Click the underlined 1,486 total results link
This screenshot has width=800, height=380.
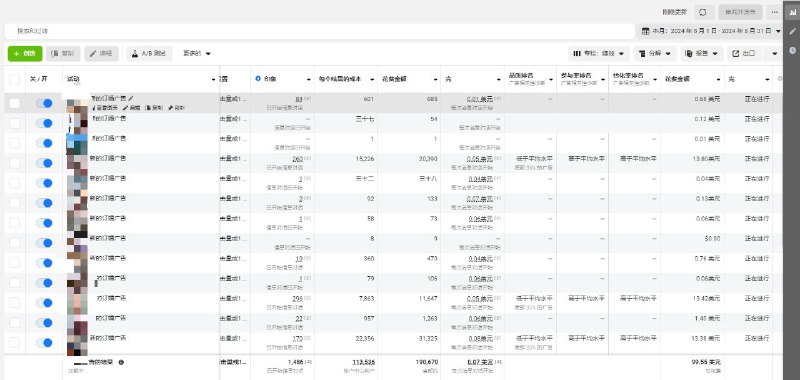click(x=295, y=362)
